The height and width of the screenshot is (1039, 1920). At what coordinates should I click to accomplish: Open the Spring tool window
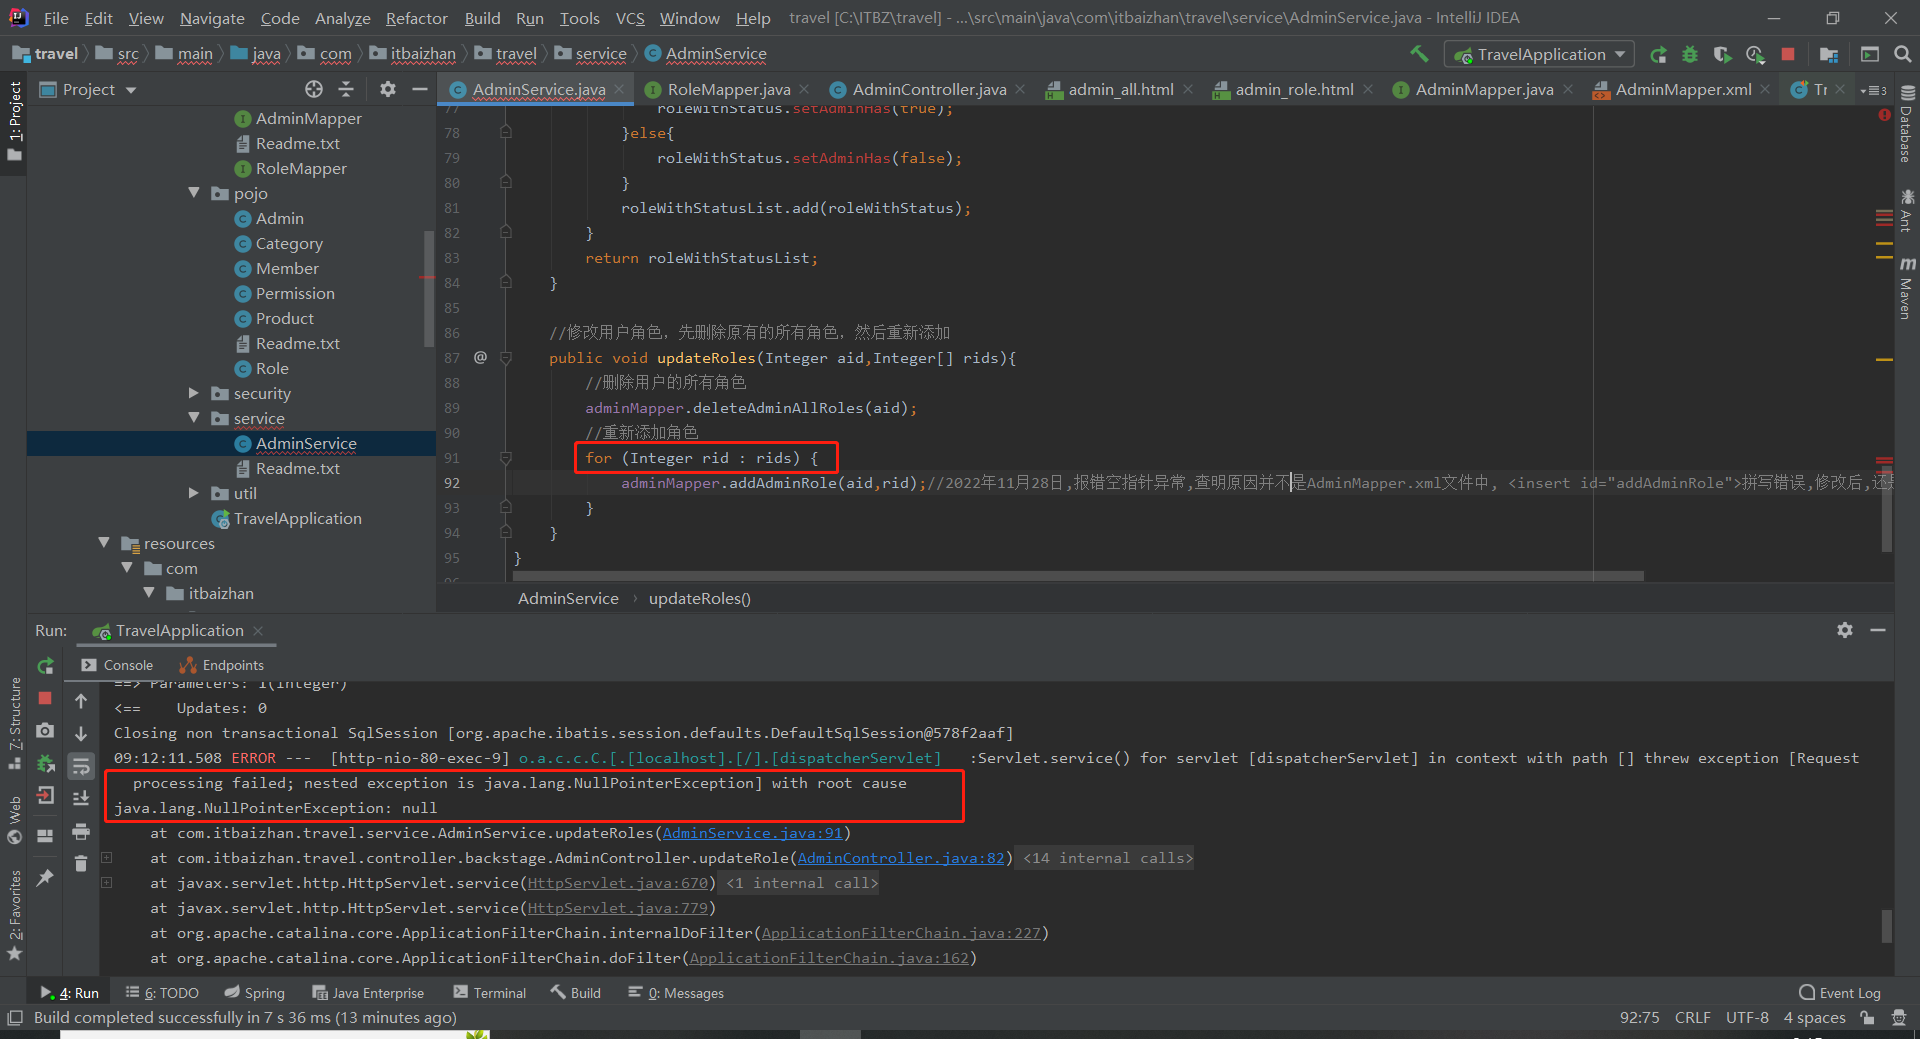pos(255,993)
